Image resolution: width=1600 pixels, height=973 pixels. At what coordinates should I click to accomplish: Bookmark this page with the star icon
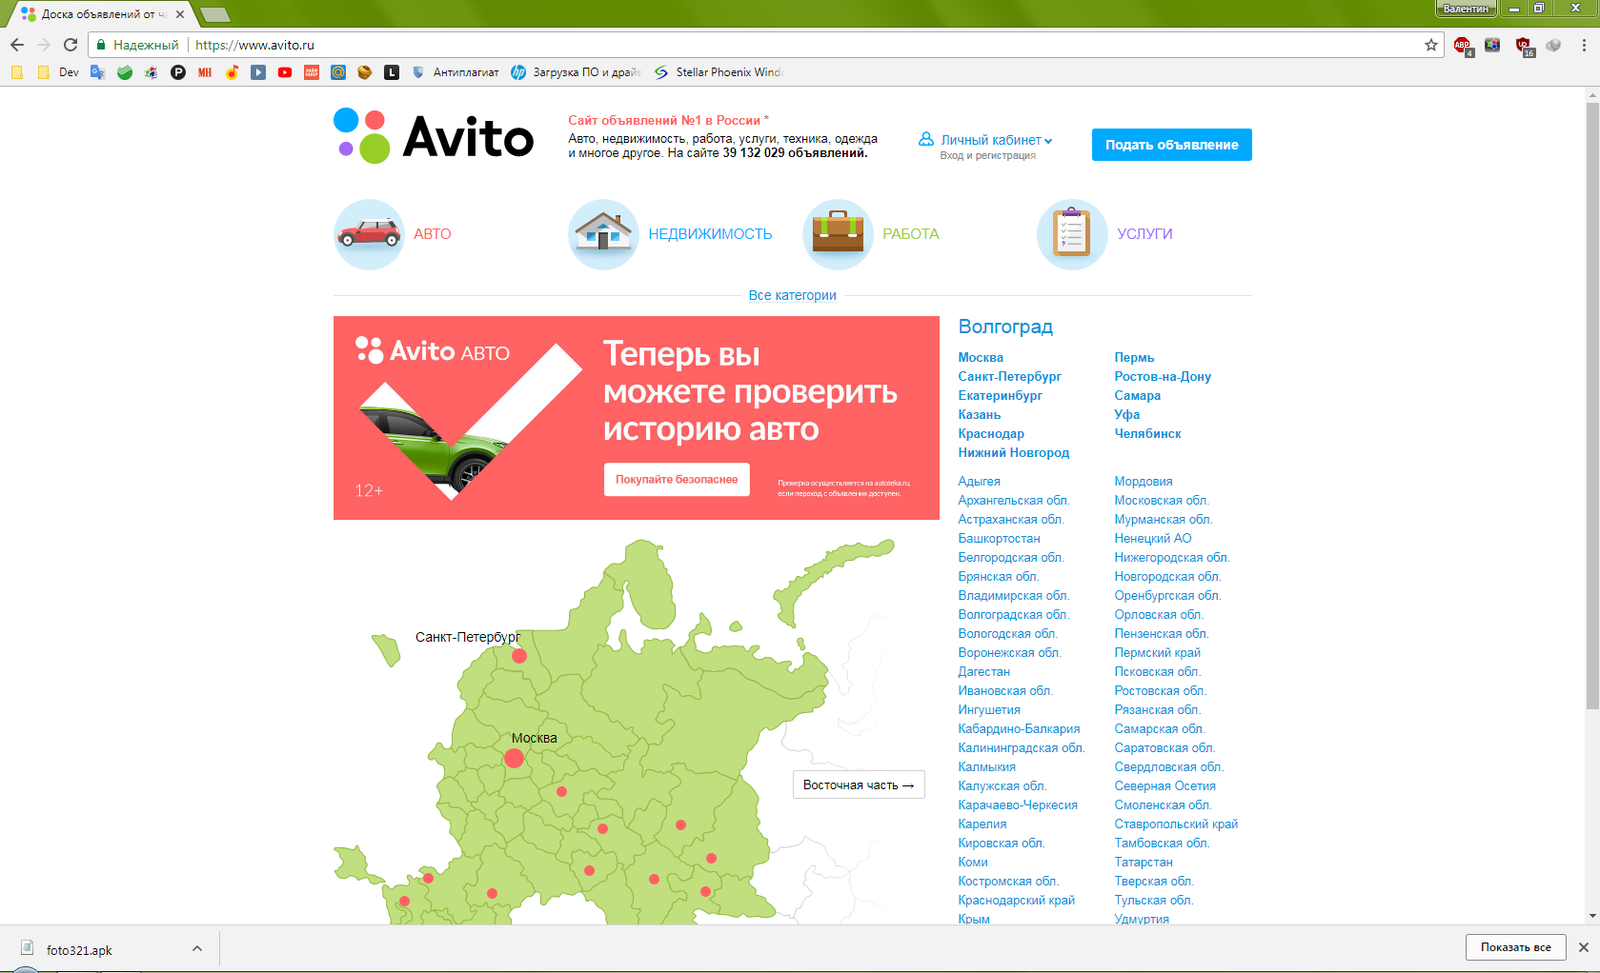point(1431,45)
